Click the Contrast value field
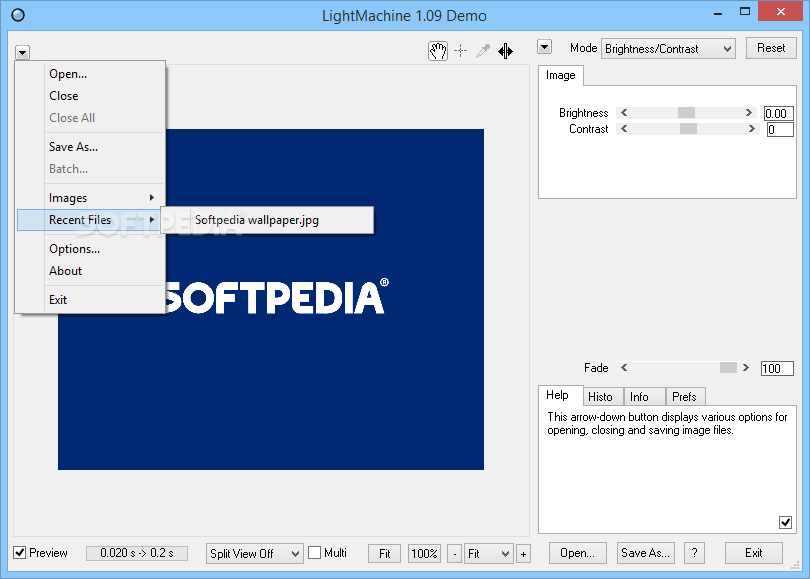This screenshot has height=579, width=810. pyautogui.click(x=780, y=130)
